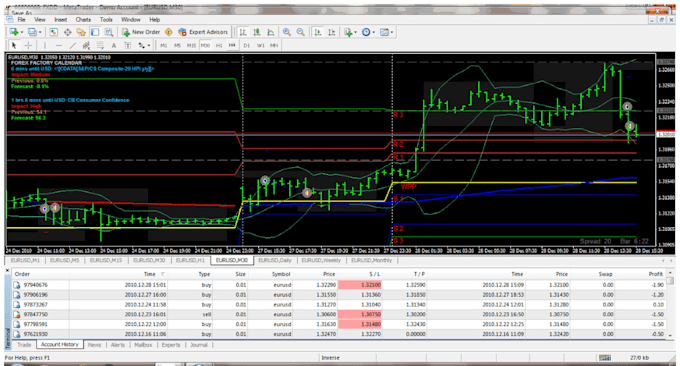Open the Journal terminal tab
This screenshot has width=680, height=366.
point(199,345)
